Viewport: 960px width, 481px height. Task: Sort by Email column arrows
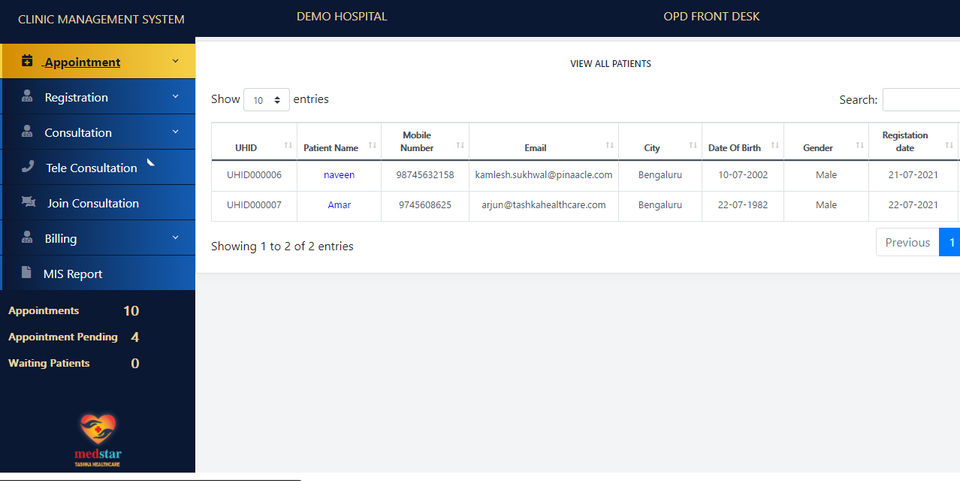(x=610, y=145)
